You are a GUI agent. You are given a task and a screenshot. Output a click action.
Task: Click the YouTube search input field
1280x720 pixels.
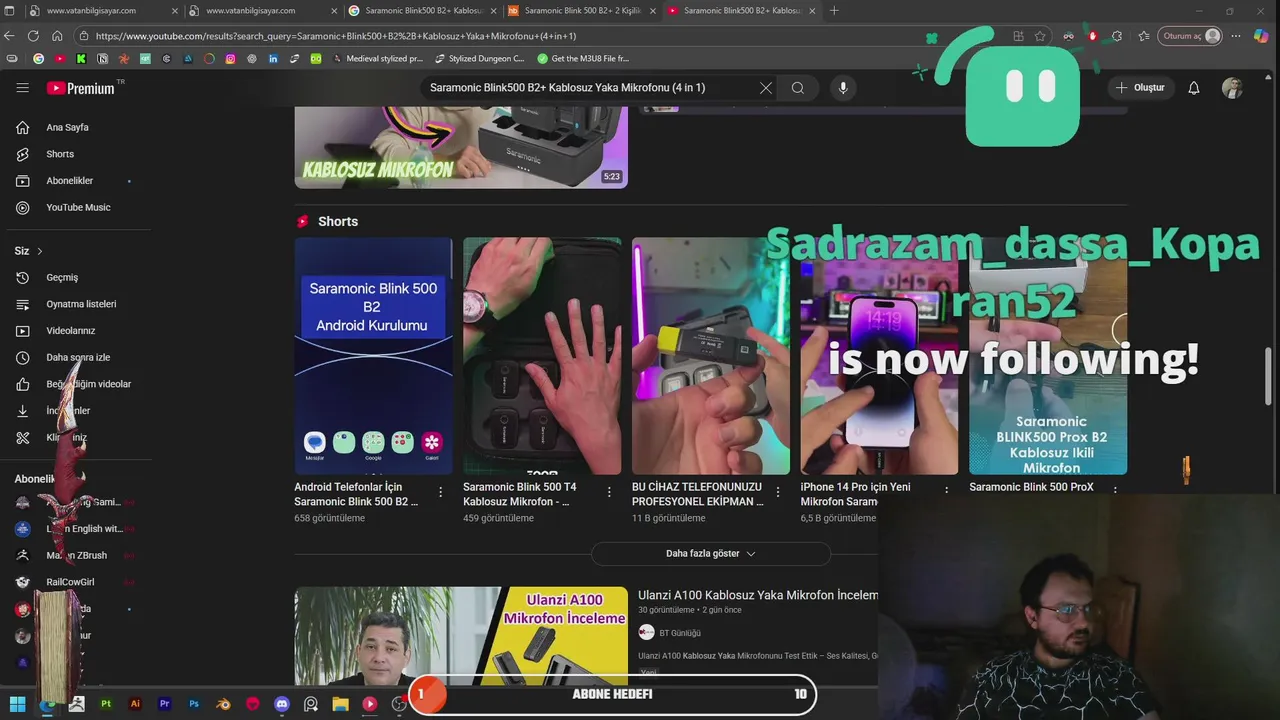pos(590,88)
